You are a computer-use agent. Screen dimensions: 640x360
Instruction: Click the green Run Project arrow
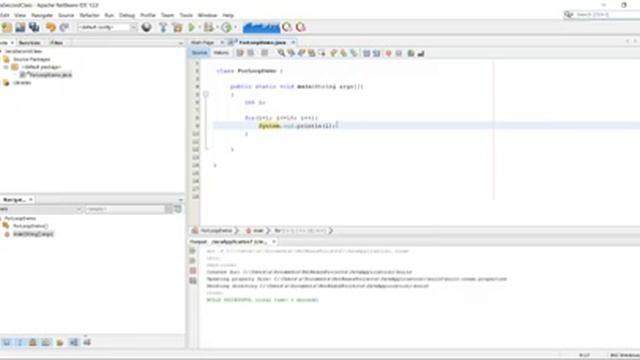(x=191, y=27)
